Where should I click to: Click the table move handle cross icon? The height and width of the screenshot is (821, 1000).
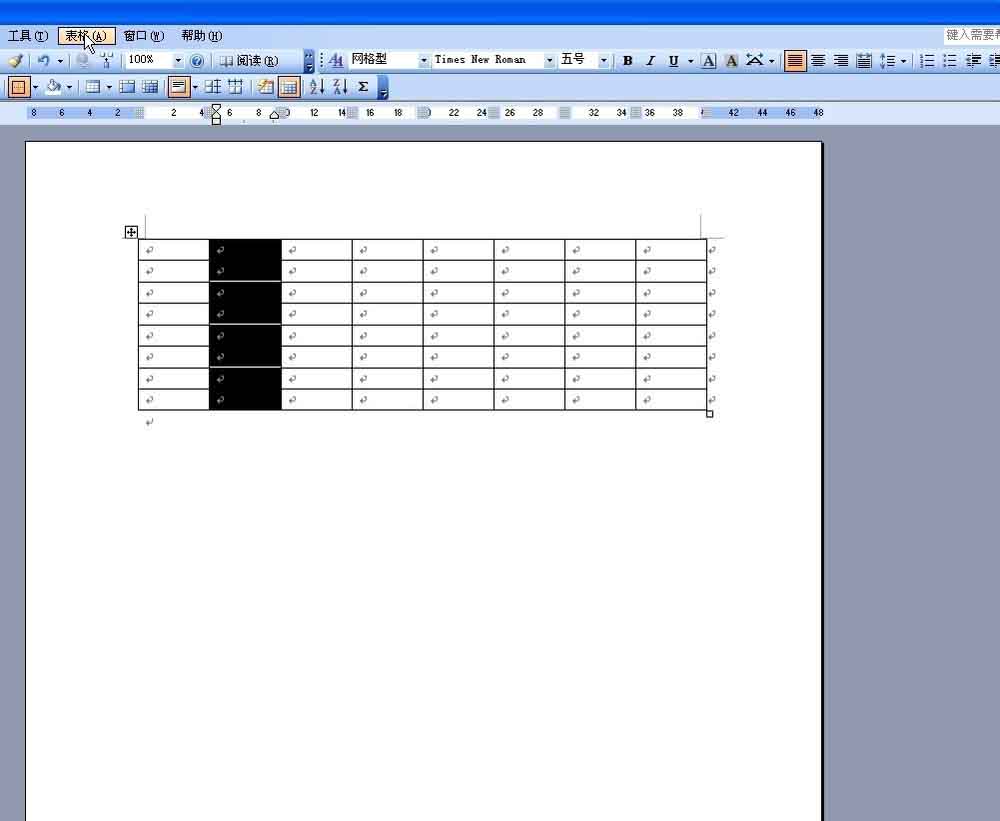tap(131, 232)
